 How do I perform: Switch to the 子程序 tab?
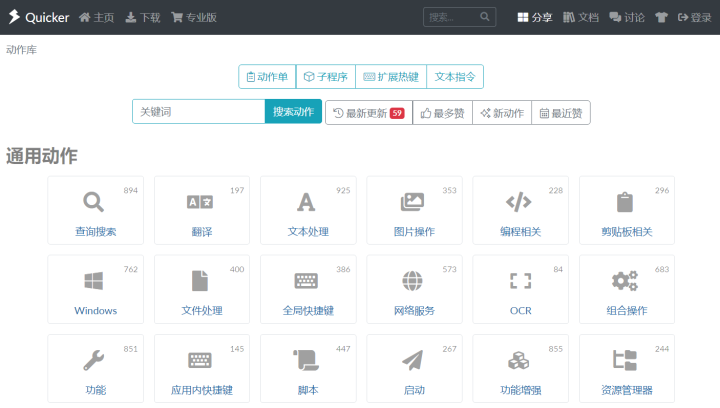click(325, 77)
